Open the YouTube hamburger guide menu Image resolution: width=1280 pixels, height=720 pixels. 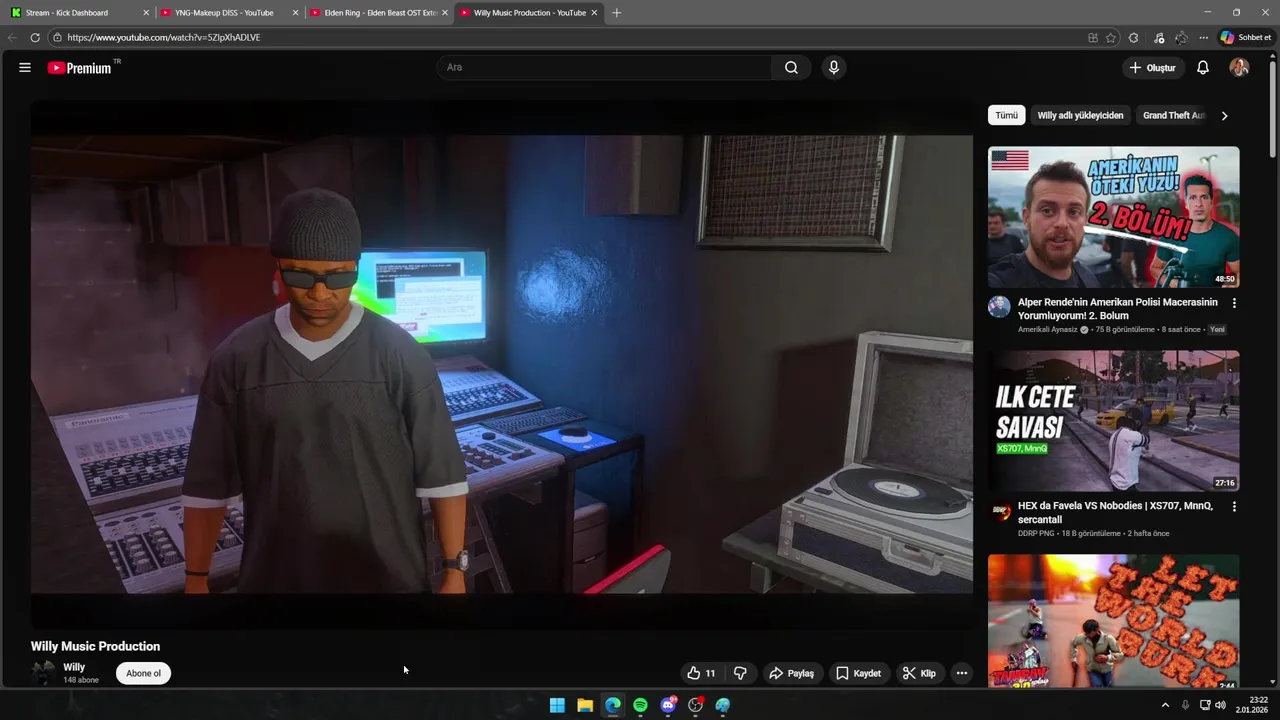tap(25, 68)
